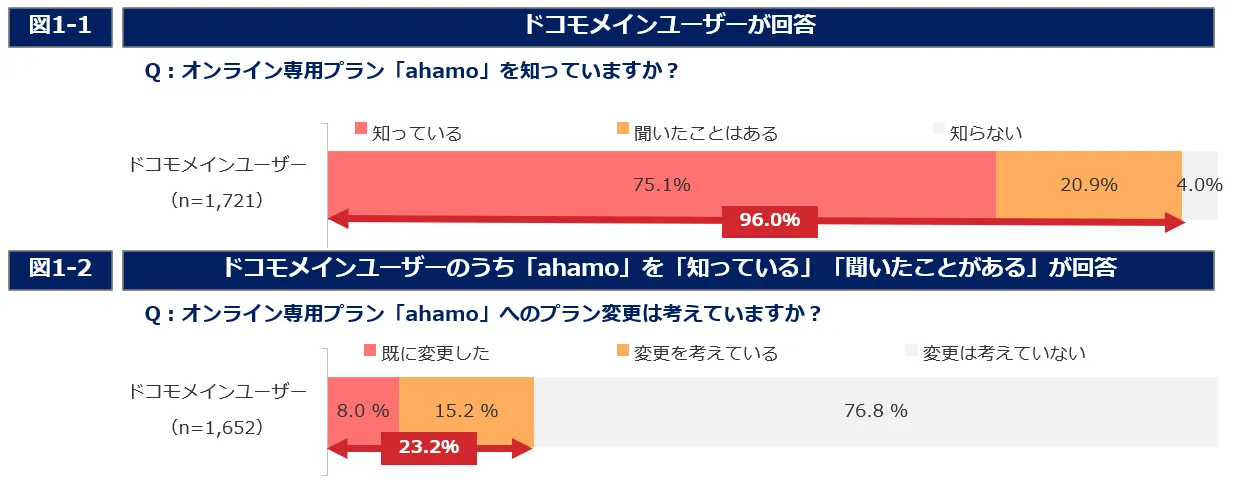Viewport: 1236px width, 485px height.
Task: Click the （n=1,652） sample size label
Action: (x=217, y=427)
